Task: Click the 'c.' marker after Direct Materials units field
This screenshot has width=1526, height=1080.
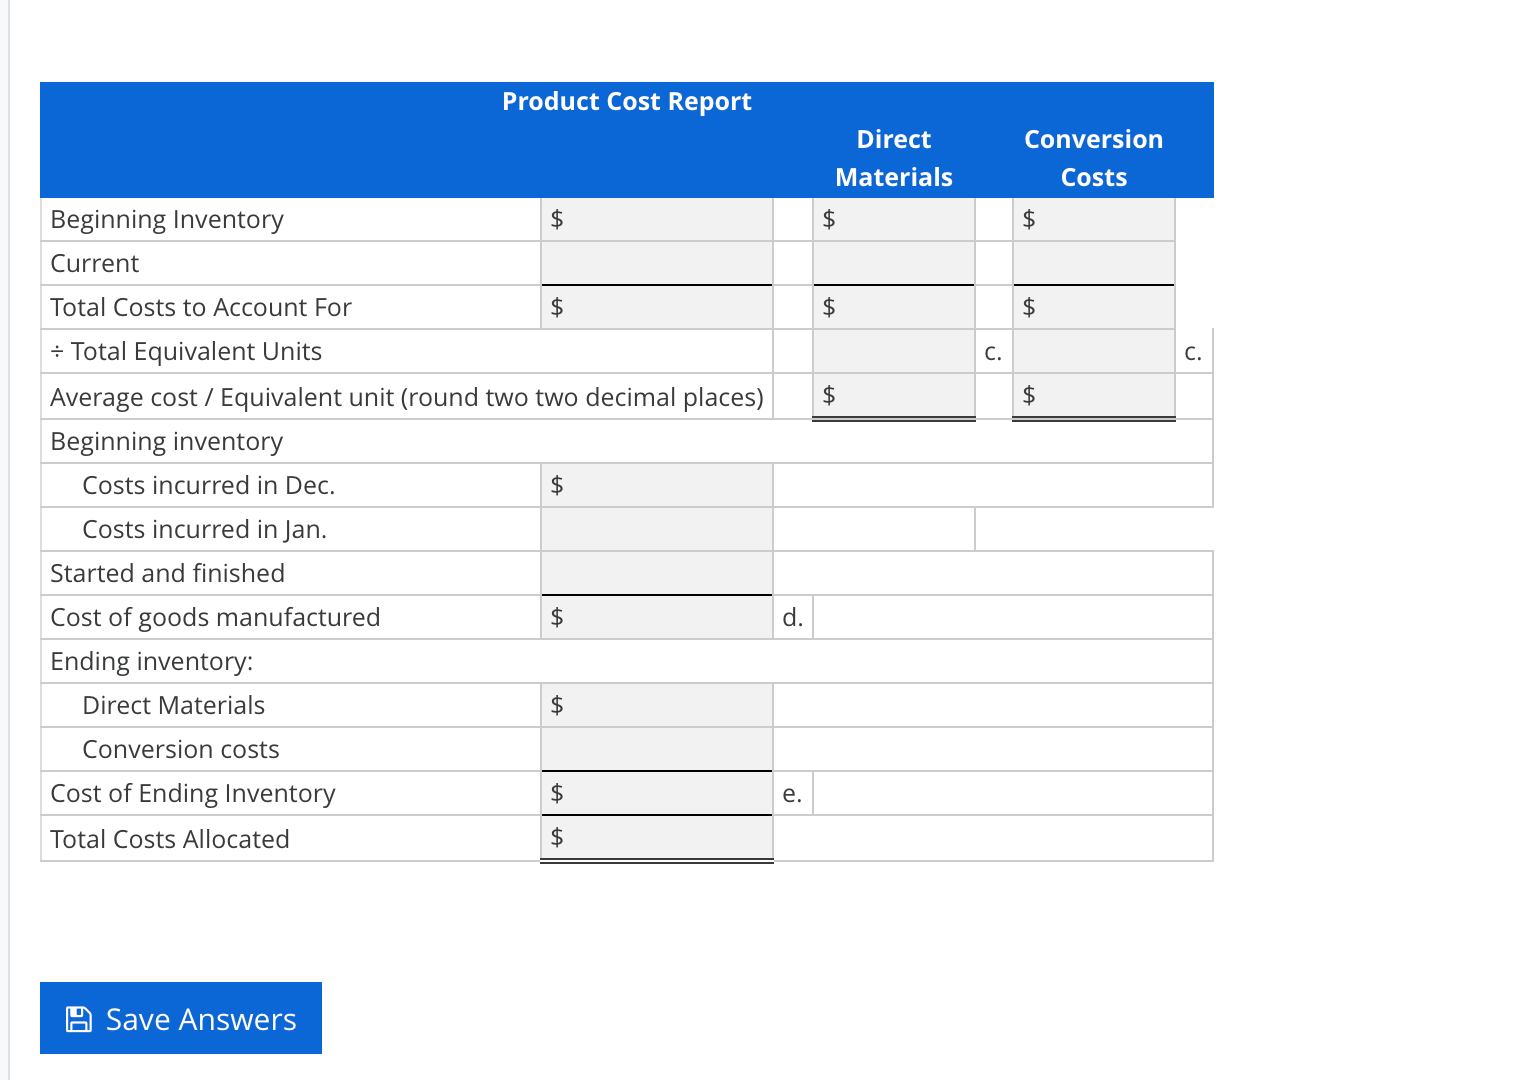Action: pyautogui.click(x=993, y=352)
